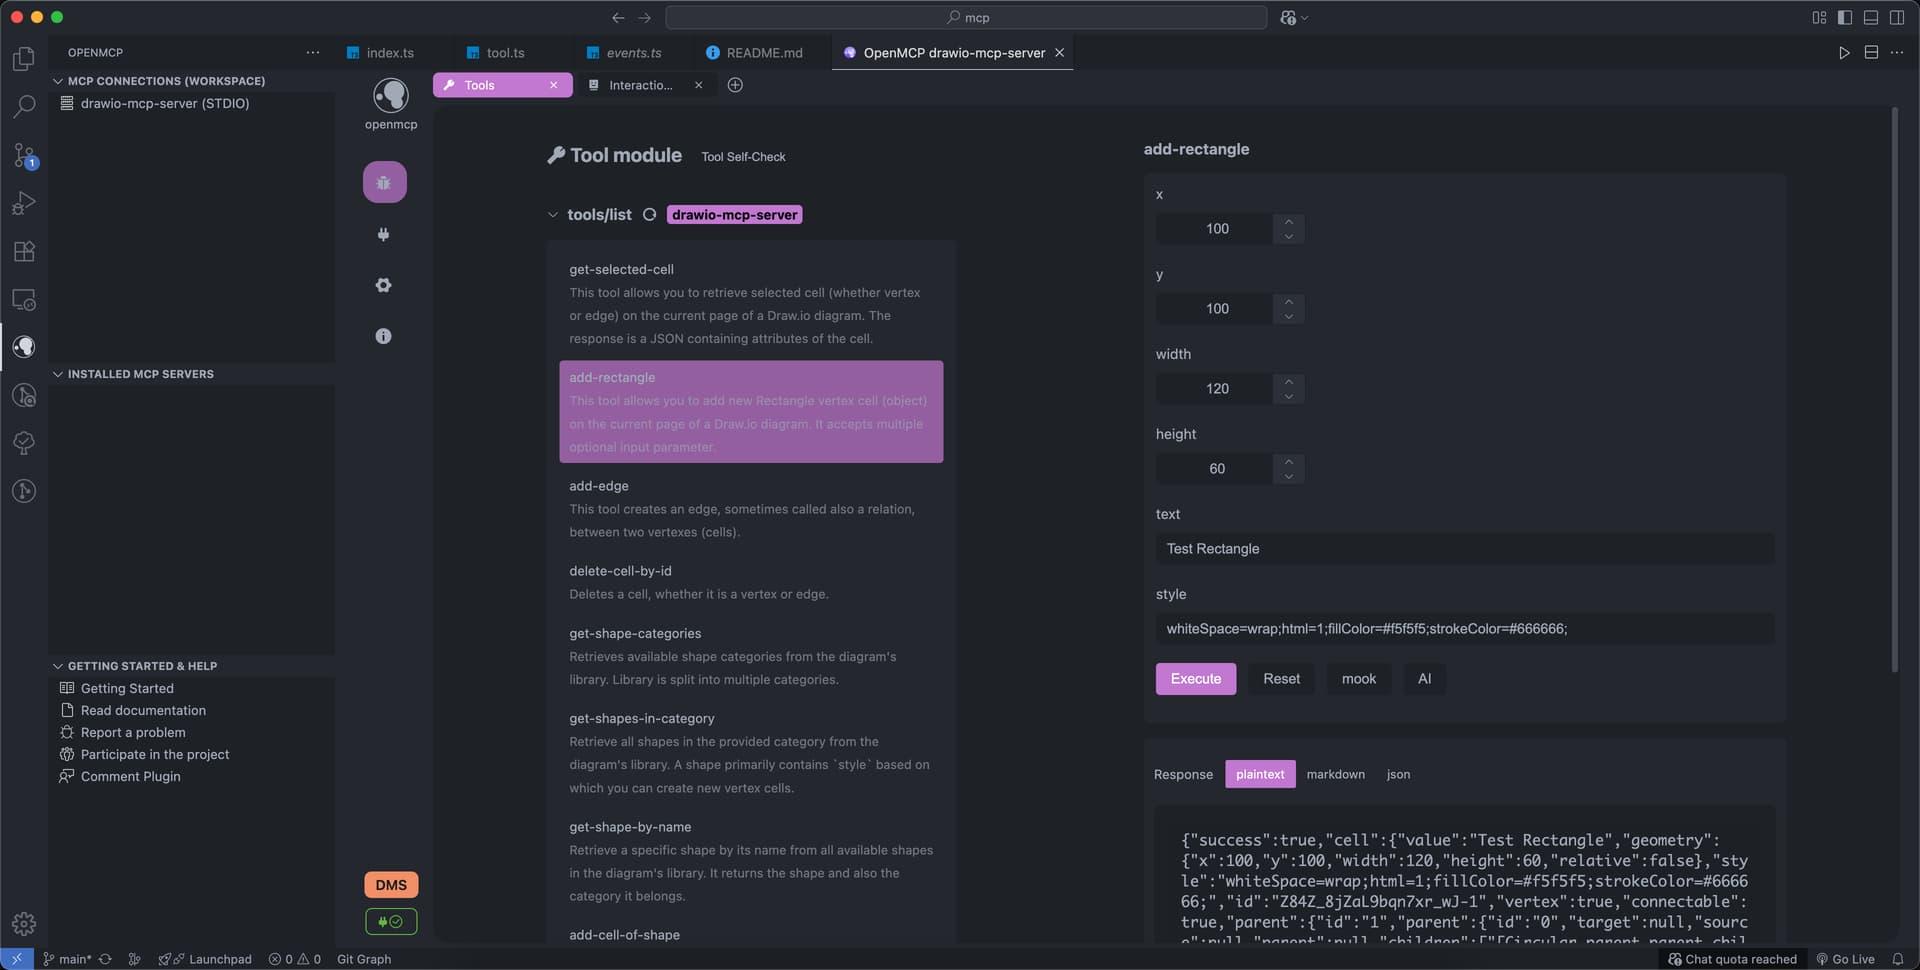Open the plug connections icon in OpenMCP panel

tap(384, 234)
